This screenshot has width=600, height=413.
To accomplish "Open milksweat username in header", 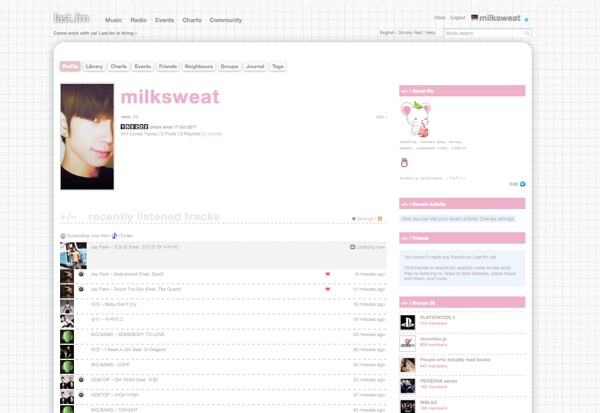I will coord(499,18).
